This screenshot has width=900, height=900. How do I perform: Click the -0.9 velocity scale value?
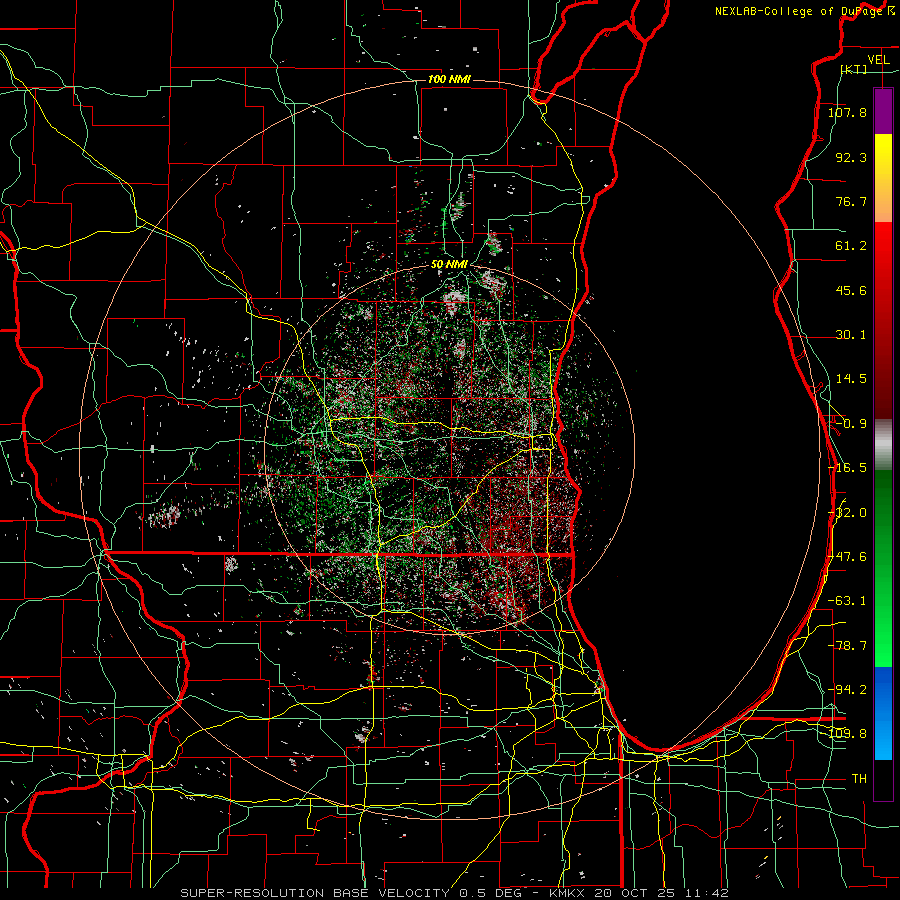pyautogui.click(x=851, y=424)
